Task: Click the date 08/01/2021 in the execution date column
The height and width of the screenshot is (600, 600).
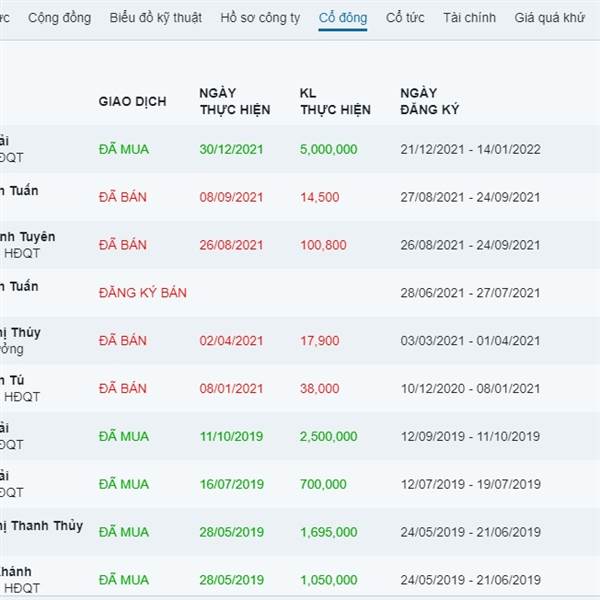Action: [232, 388]
